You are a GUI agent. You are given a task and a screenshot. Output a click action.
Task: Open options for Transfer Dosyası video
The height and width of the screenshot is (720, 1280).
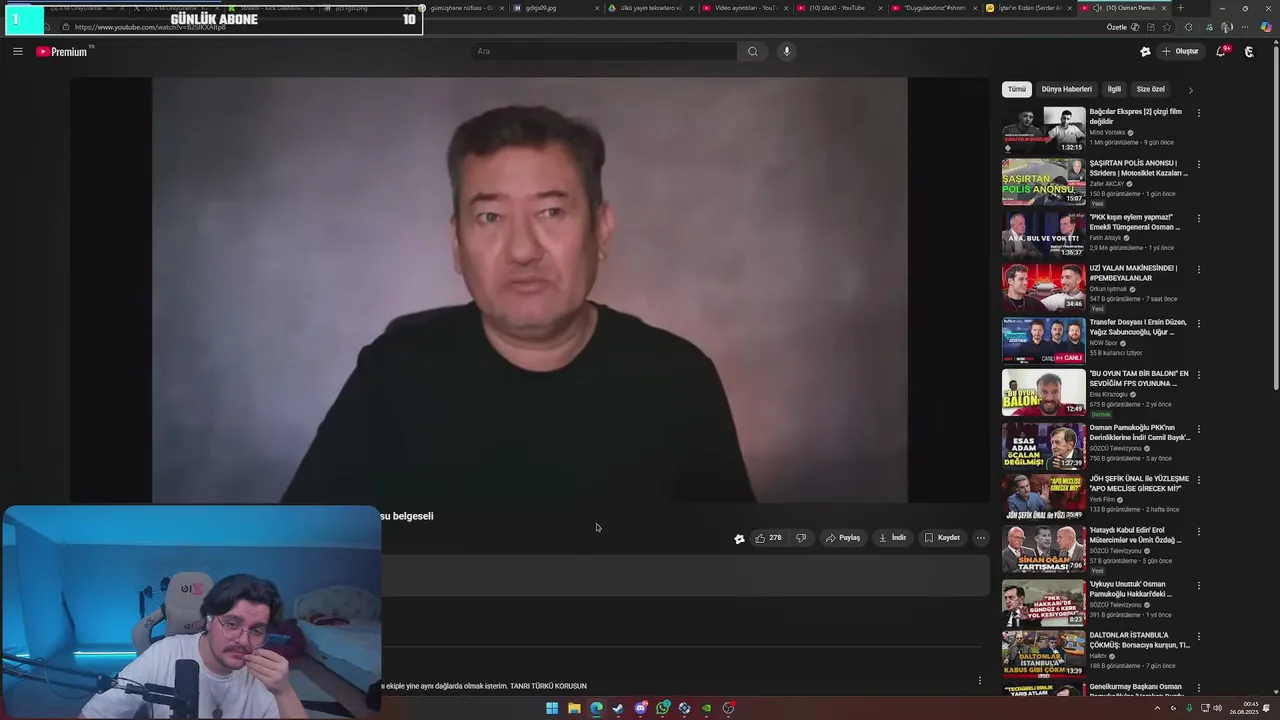[x=1198, y=324]
